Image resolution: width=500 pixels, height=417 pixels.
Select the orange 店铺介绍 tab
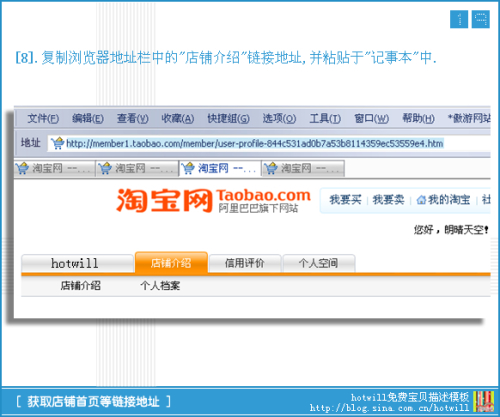tap(171, 263)
